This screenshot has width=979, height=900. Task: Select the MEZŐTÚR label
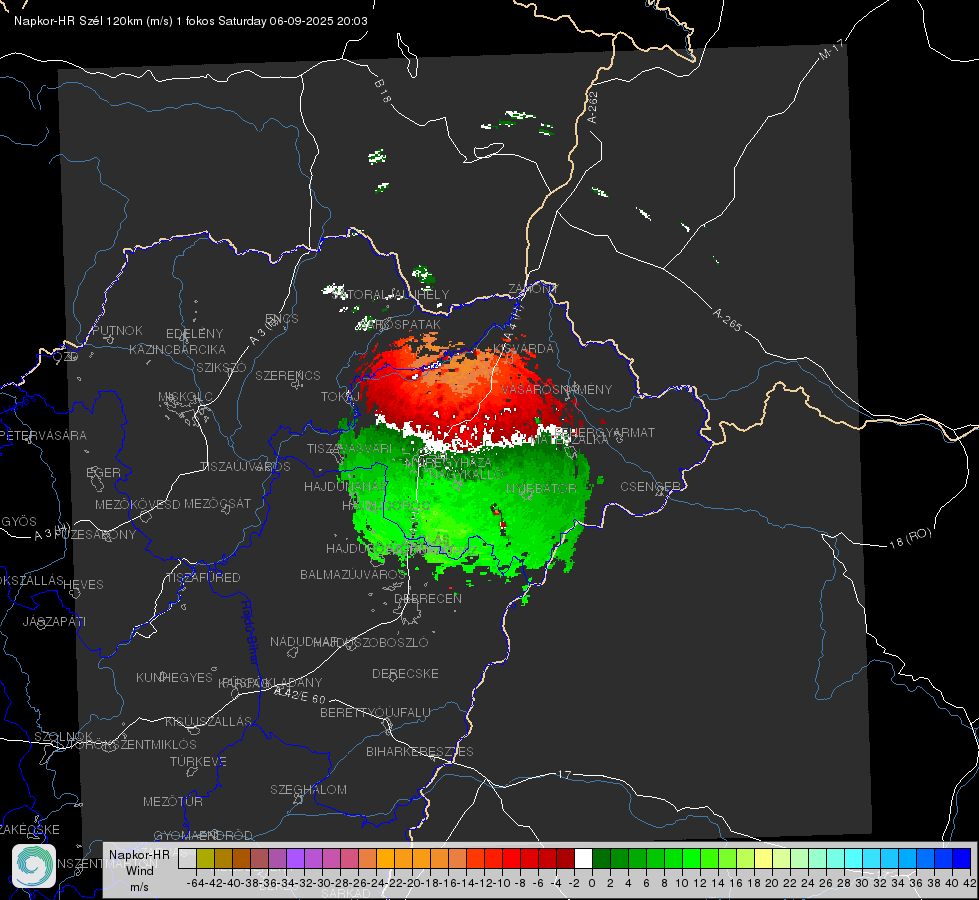pos(173,801)
